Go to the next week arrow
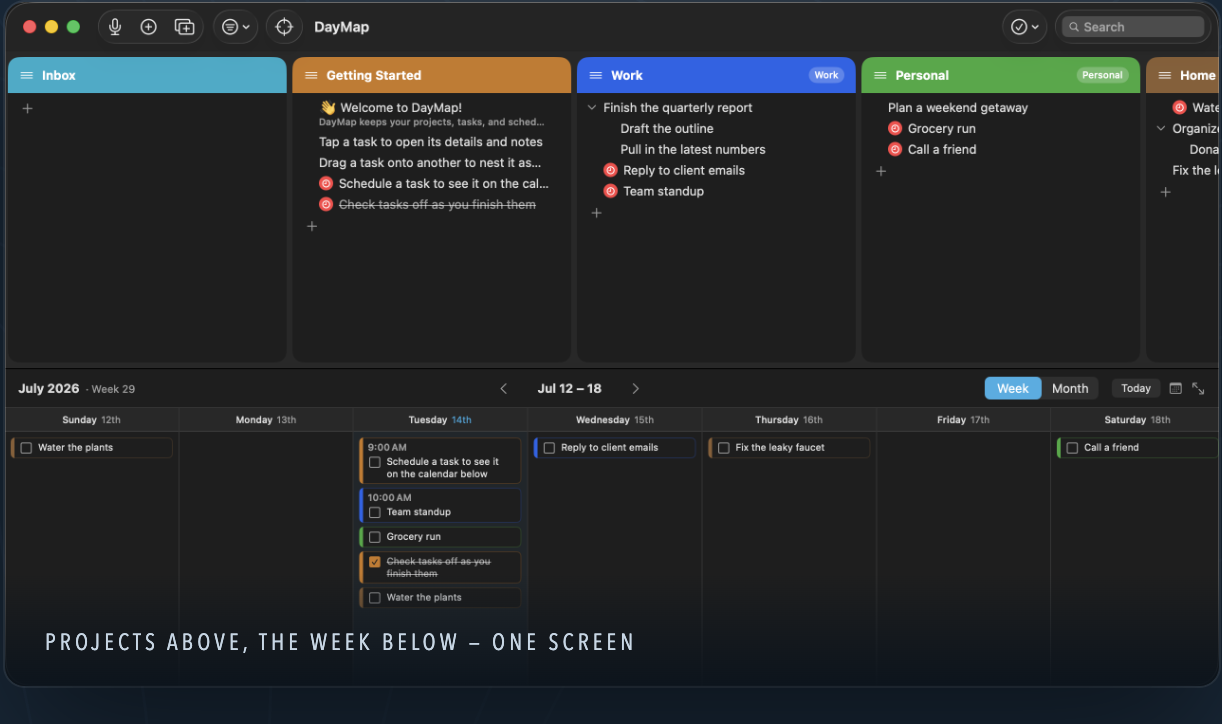The image size is (1222, 724). click(635, 388)
